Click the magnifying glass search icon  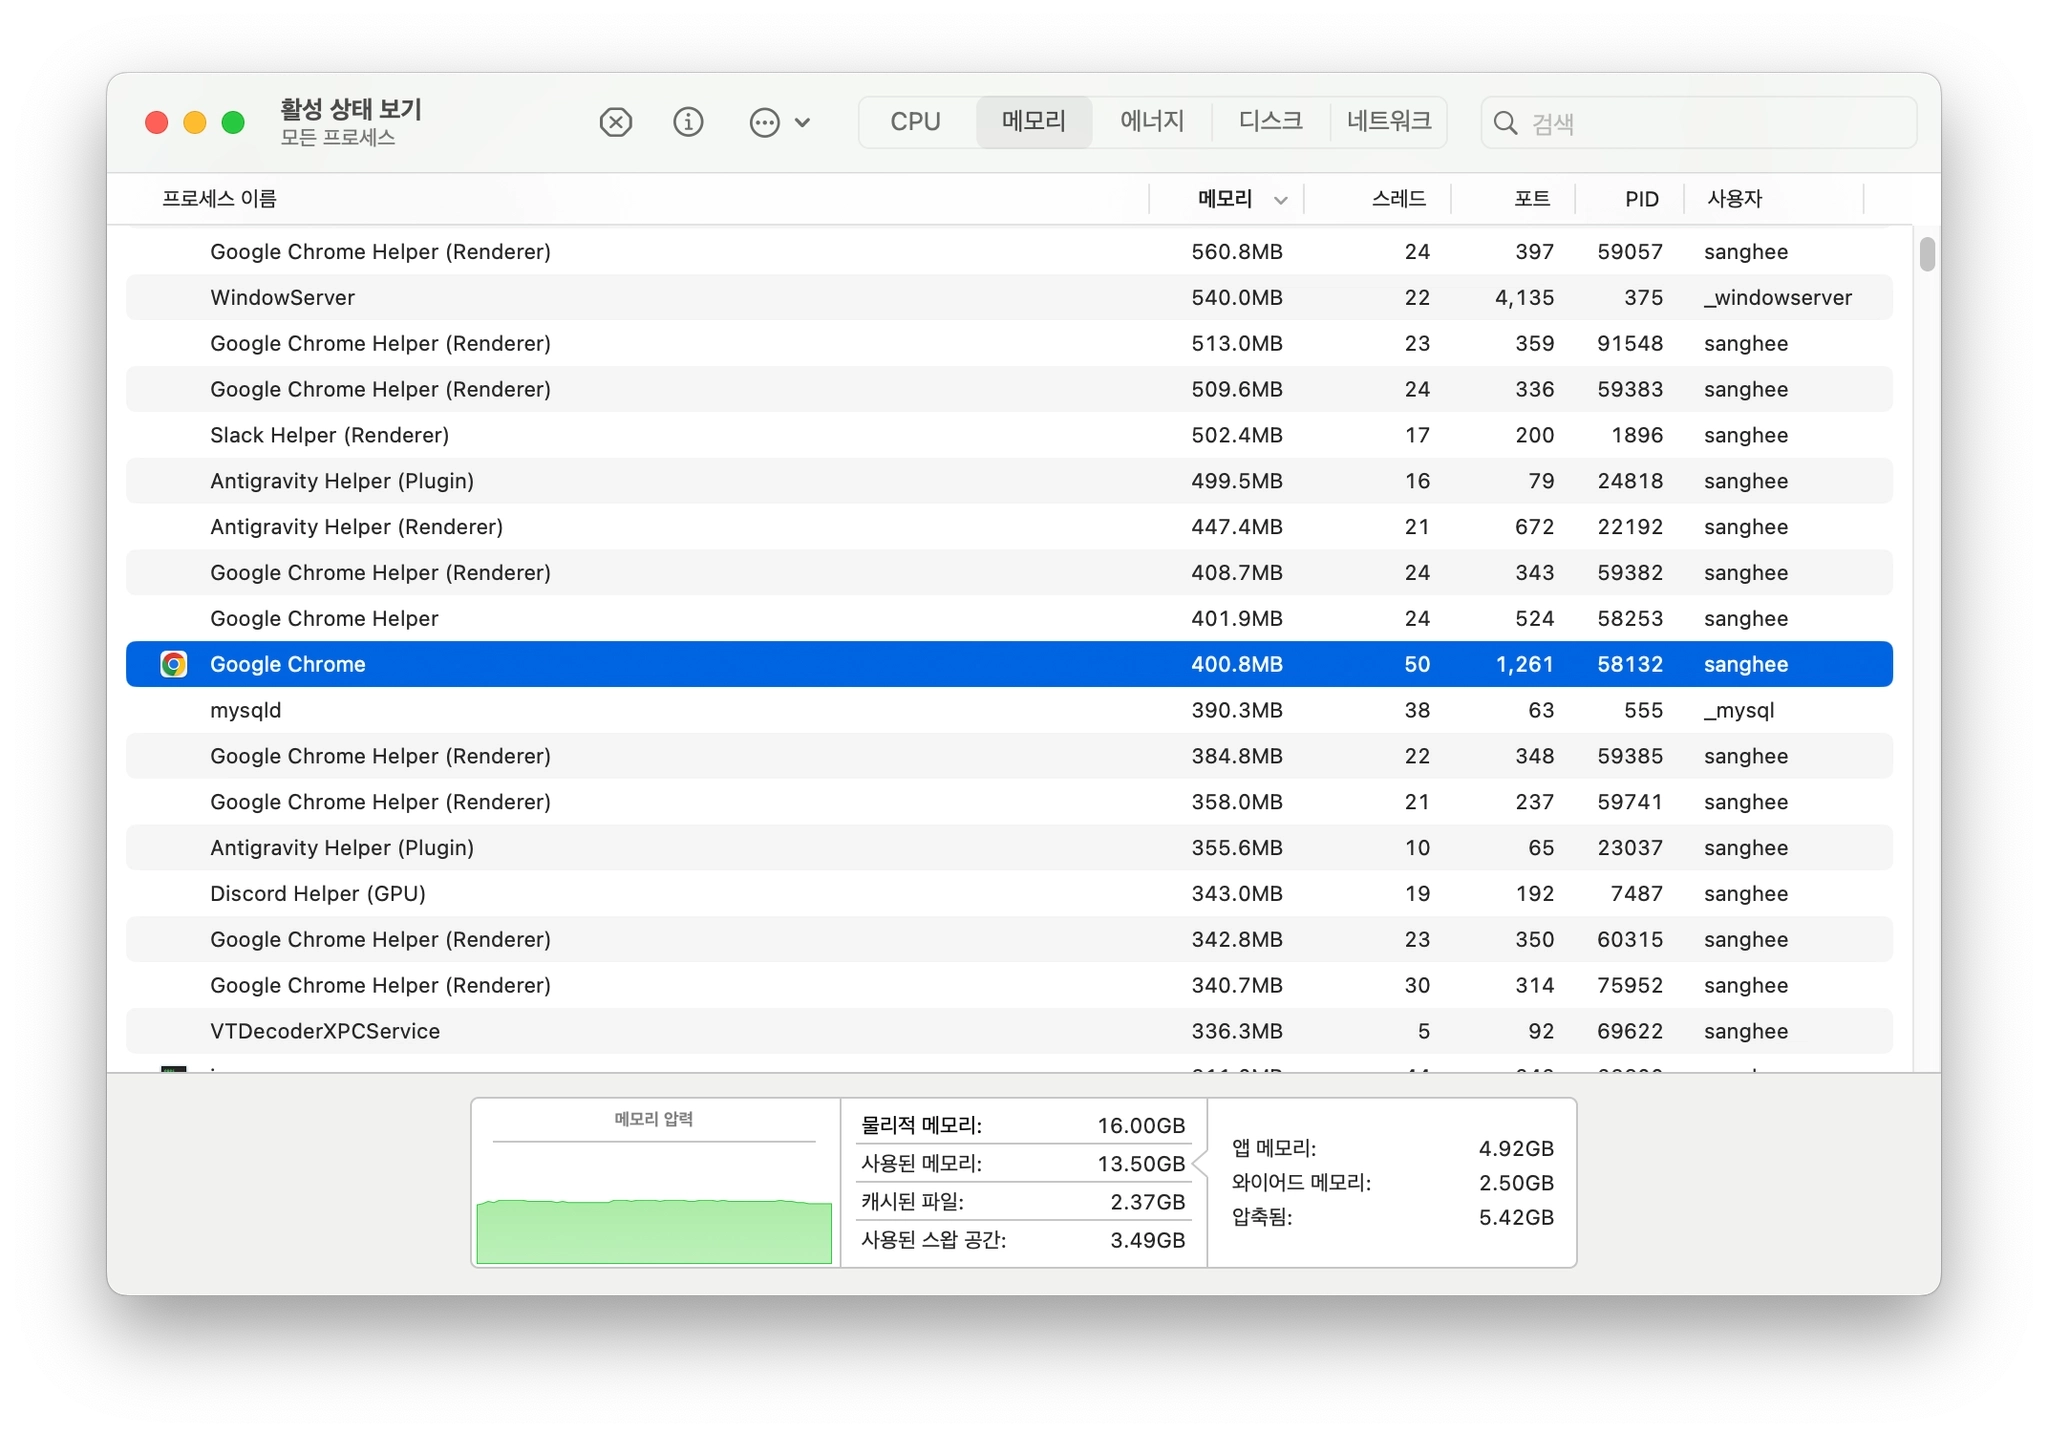(1505, 123)
